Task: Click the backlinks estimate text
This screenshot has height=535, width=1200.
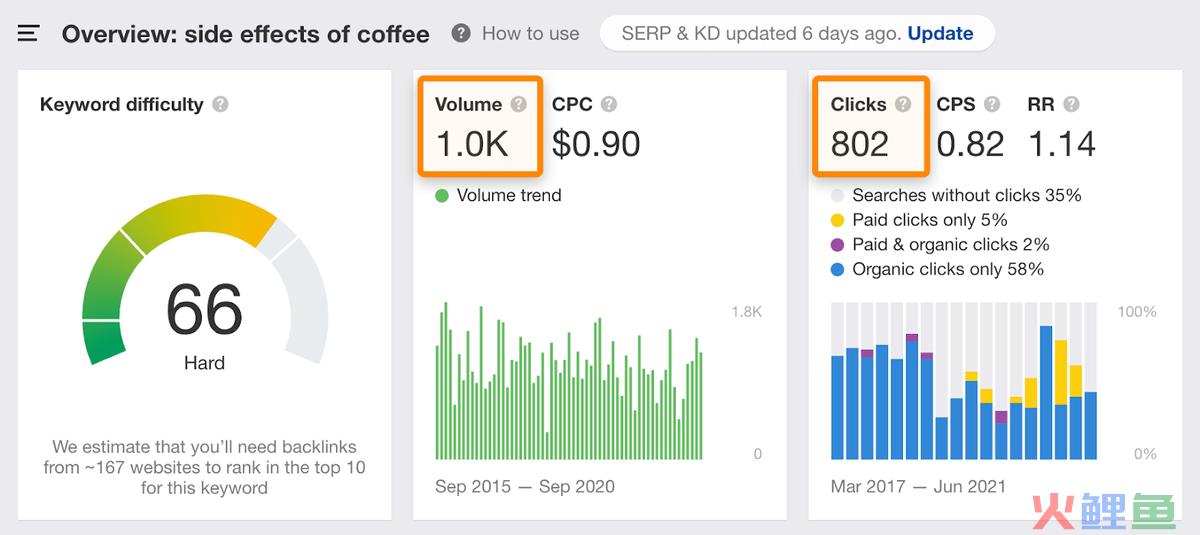Action: (x=204, y=468)
